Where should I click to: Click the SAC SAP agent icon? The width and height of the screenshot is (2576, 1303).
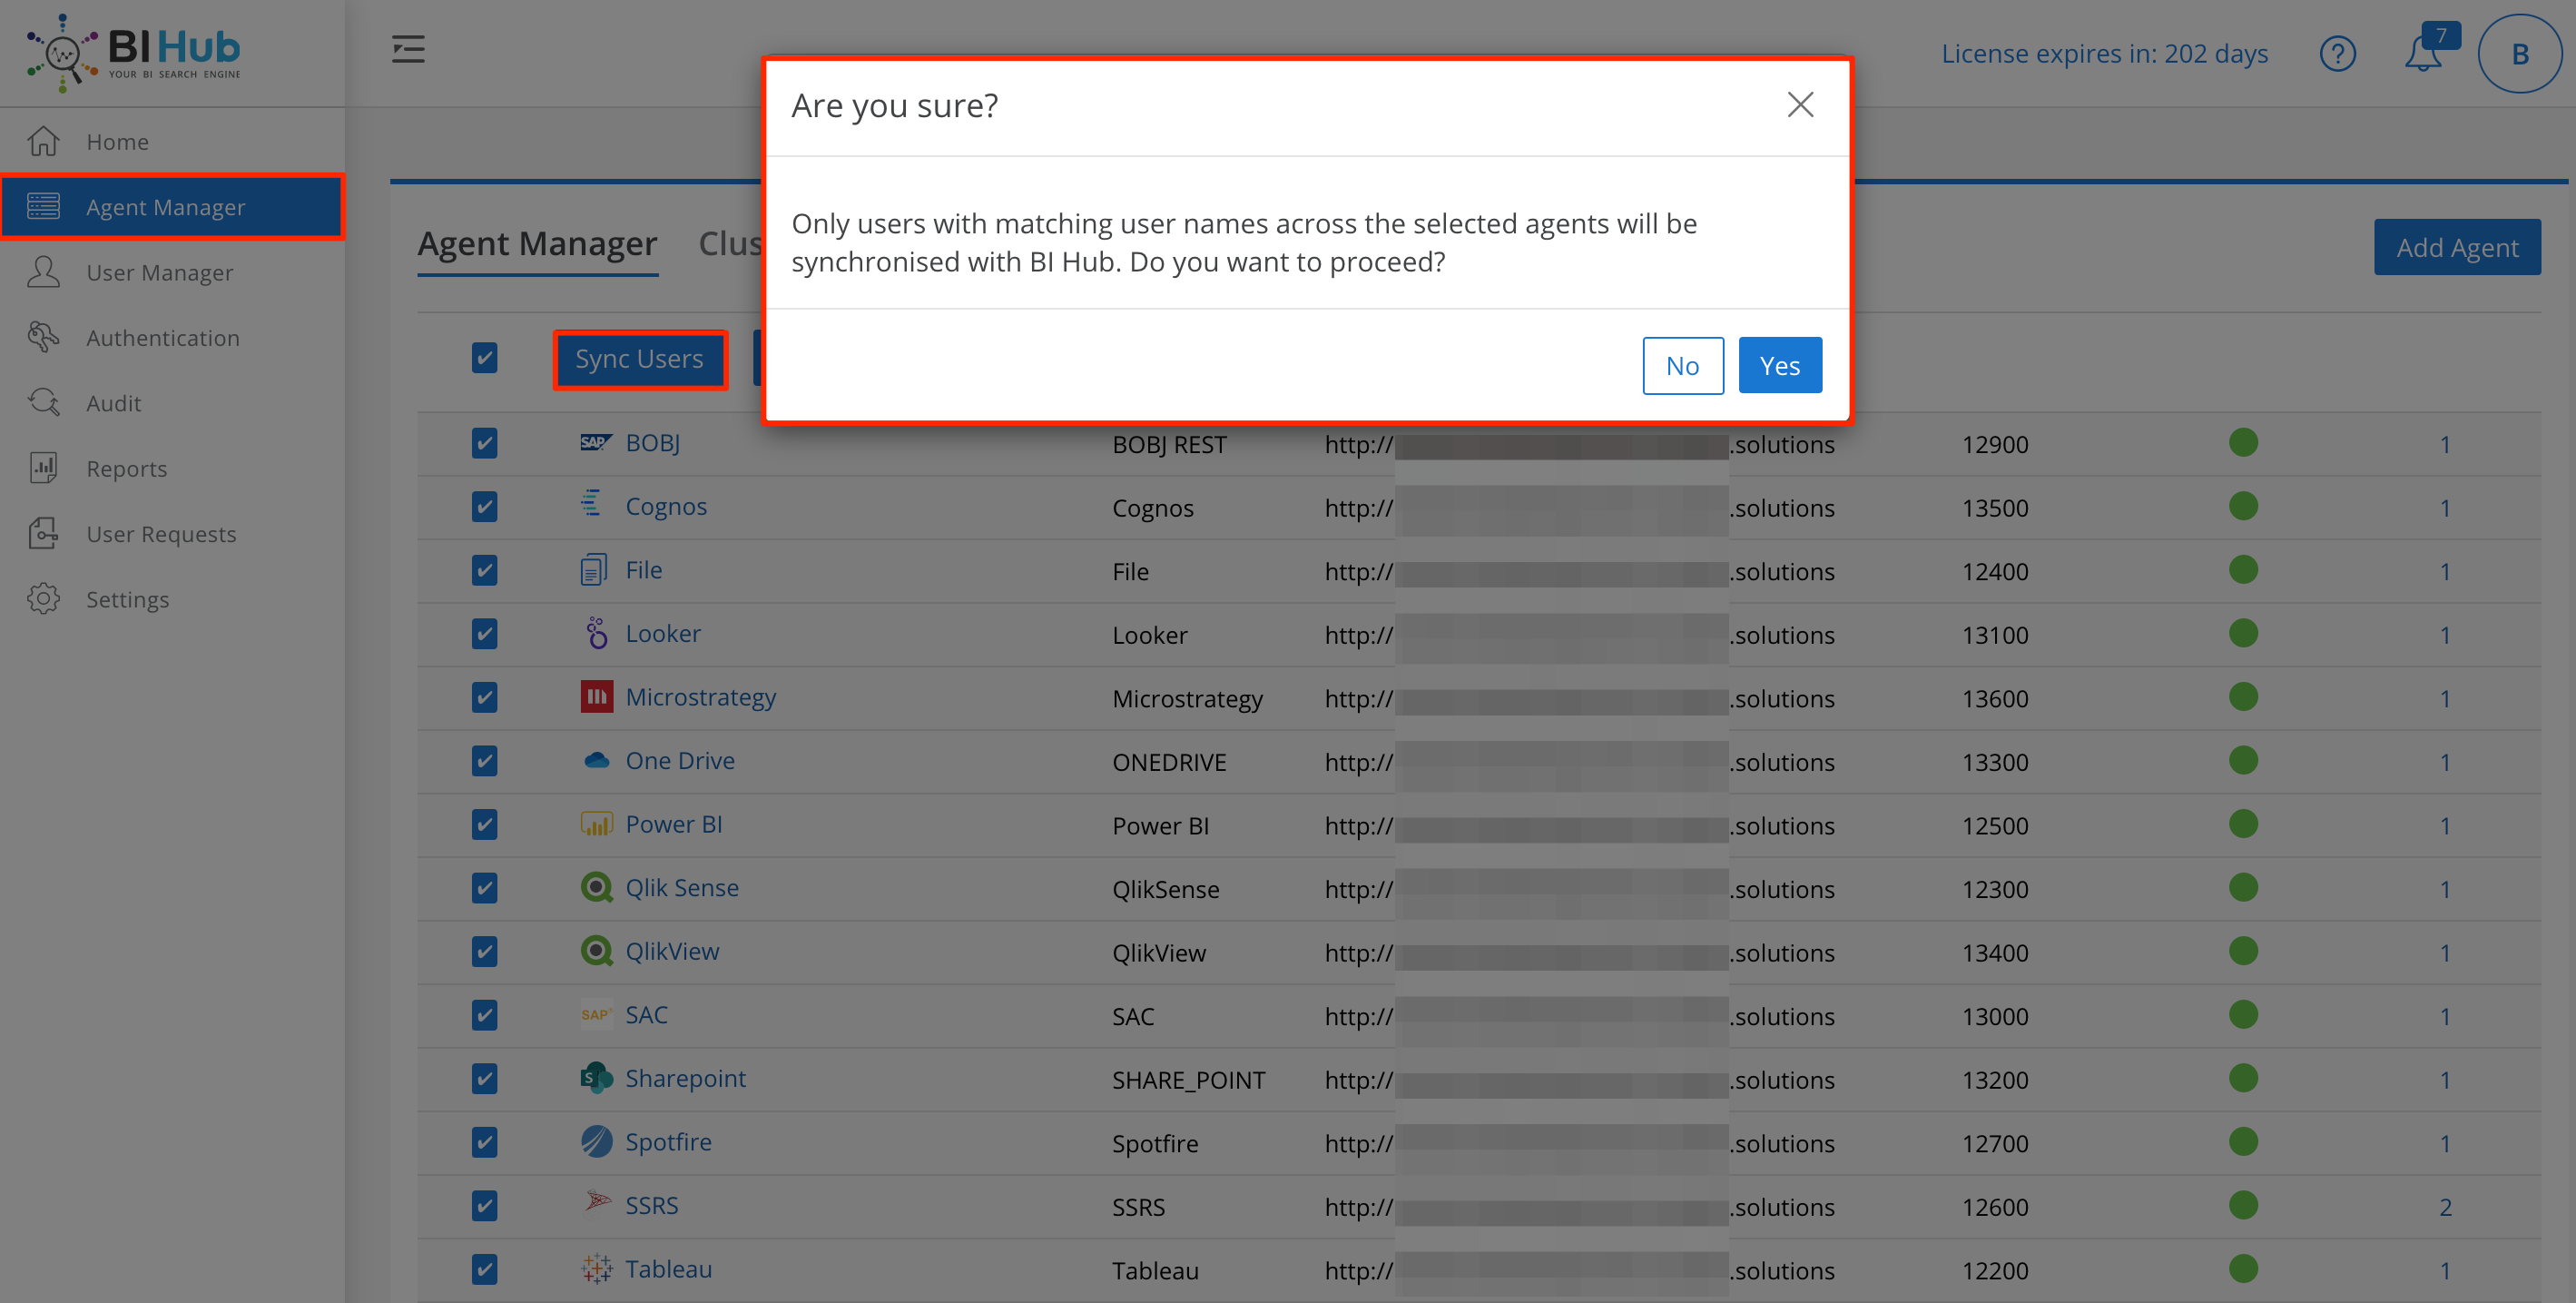597,1014
